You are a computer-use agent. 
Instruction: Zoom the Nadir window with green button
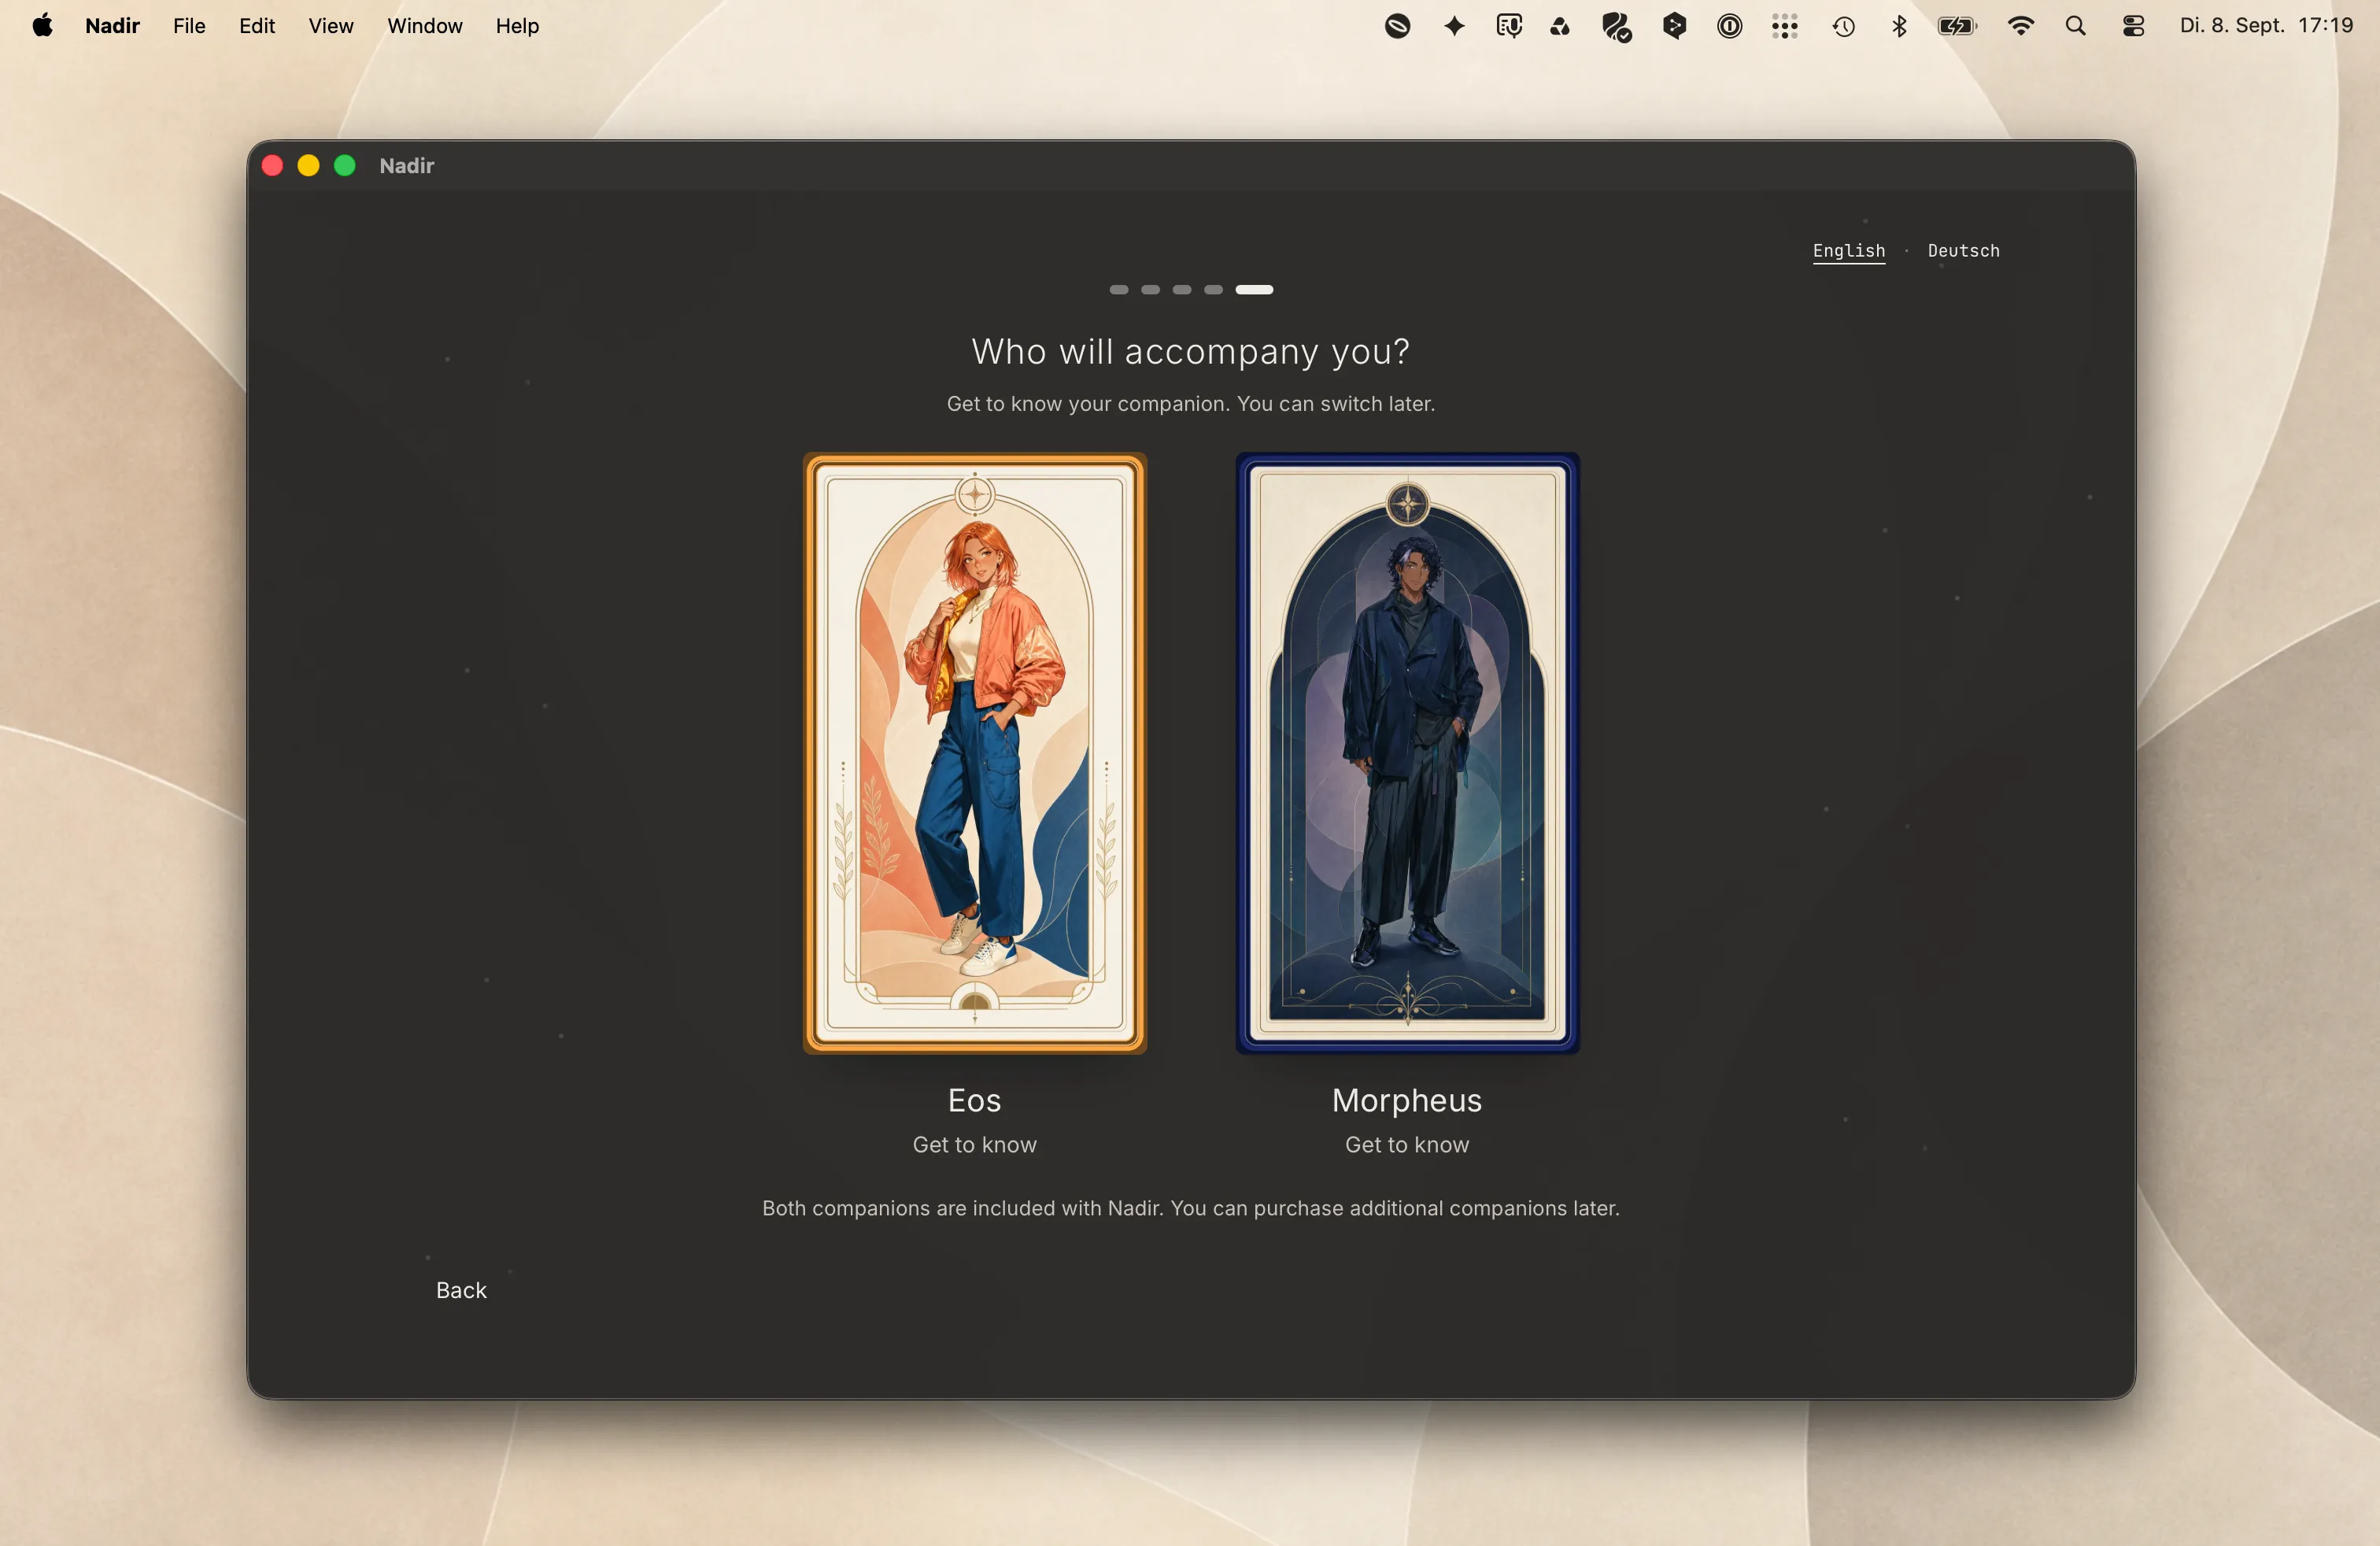pyautogui.click(x=344, y=166)
